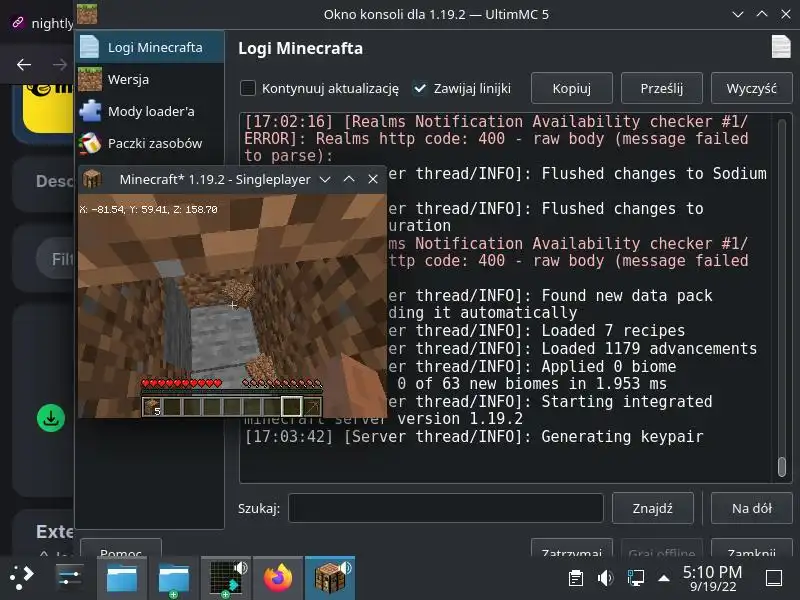Click the UltimMC crafting table taskbar icon
Image resolution: width=800 pixels, height=600 pixels.
click(x=330, y=578)
